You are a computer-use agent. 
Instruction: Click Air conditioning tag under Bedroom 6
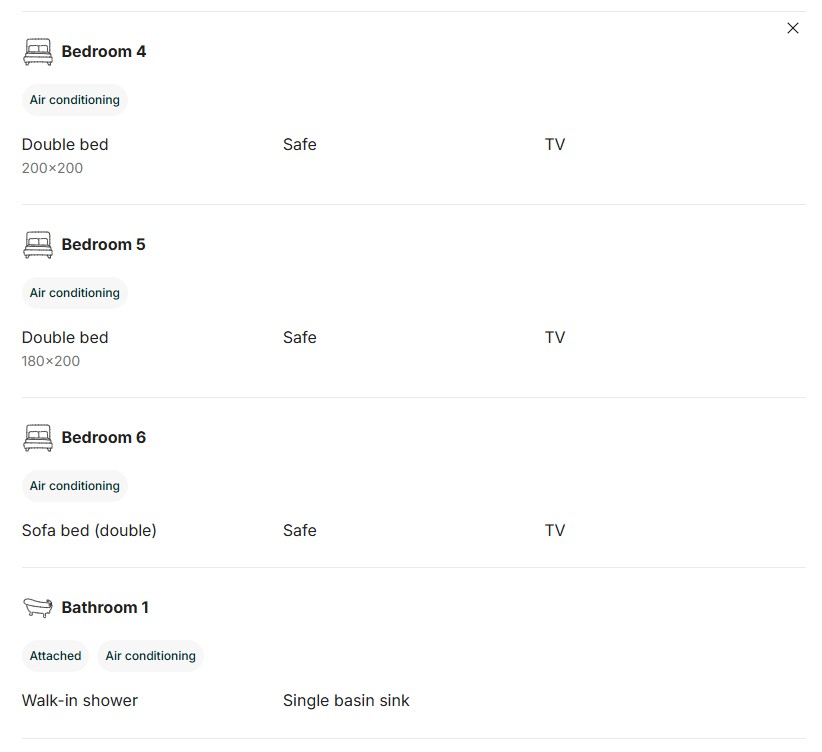click(x=74, y=486)
